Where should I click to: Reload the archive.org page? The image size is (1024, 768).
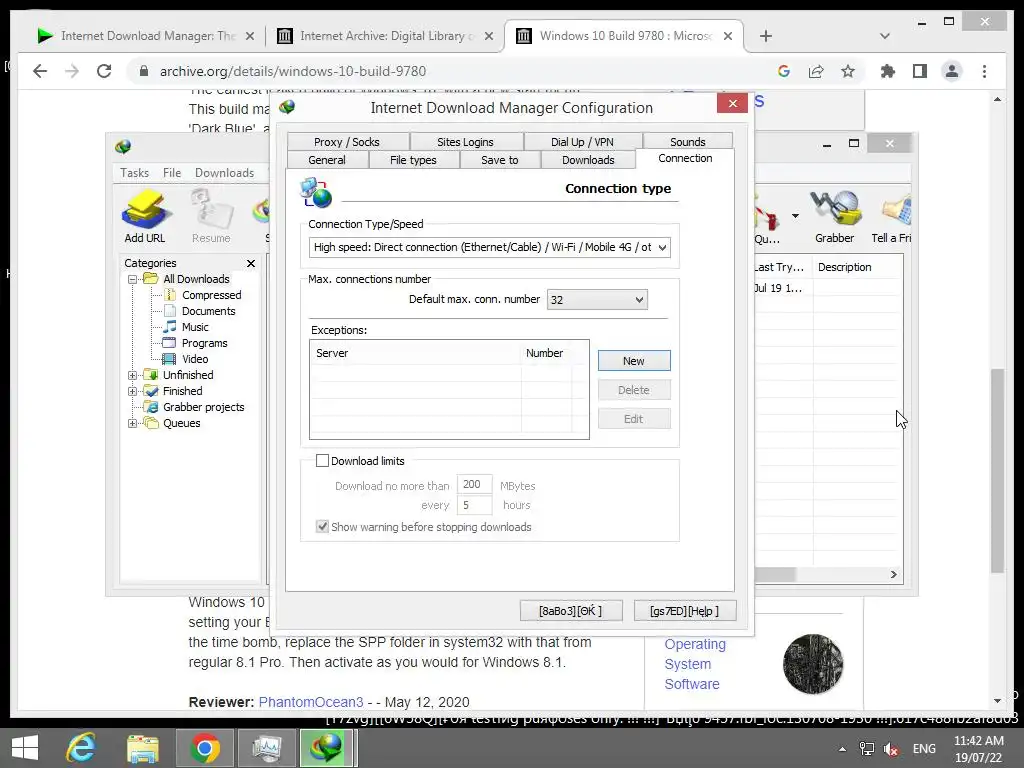coord(104,71)
